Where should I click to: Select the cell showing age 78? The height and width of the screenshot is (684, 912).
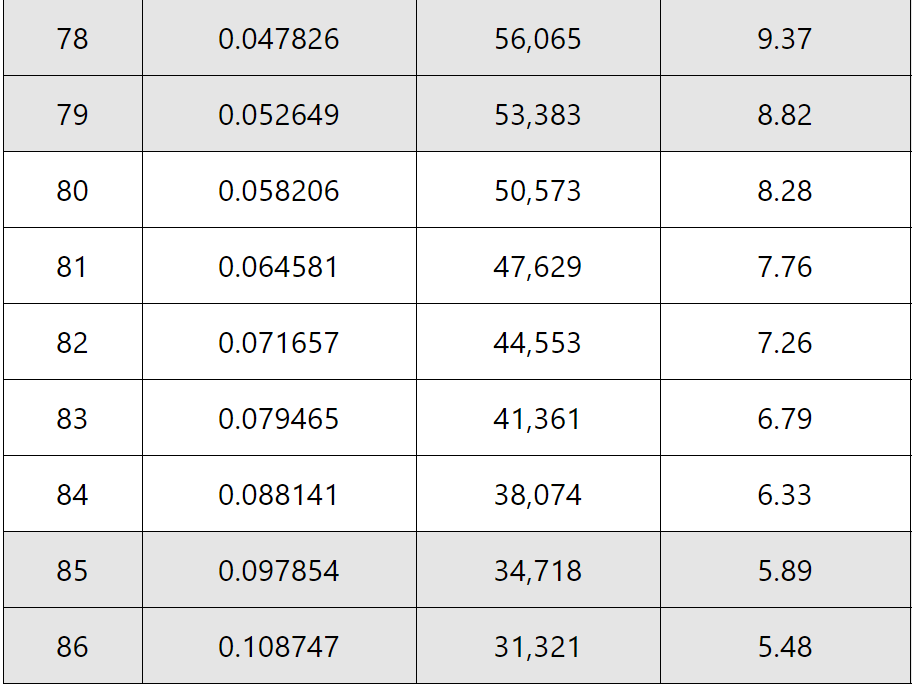point(73,38)
